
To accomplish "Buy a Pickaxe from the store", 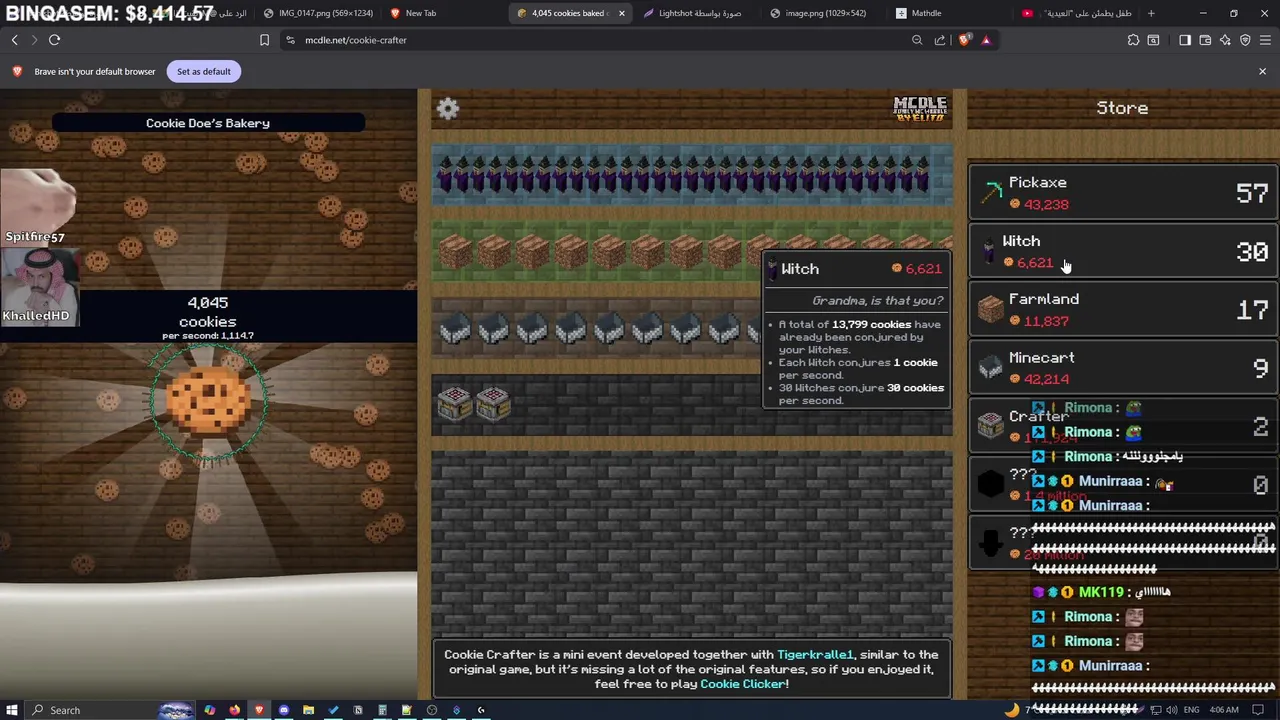I will coord(1124,193).
